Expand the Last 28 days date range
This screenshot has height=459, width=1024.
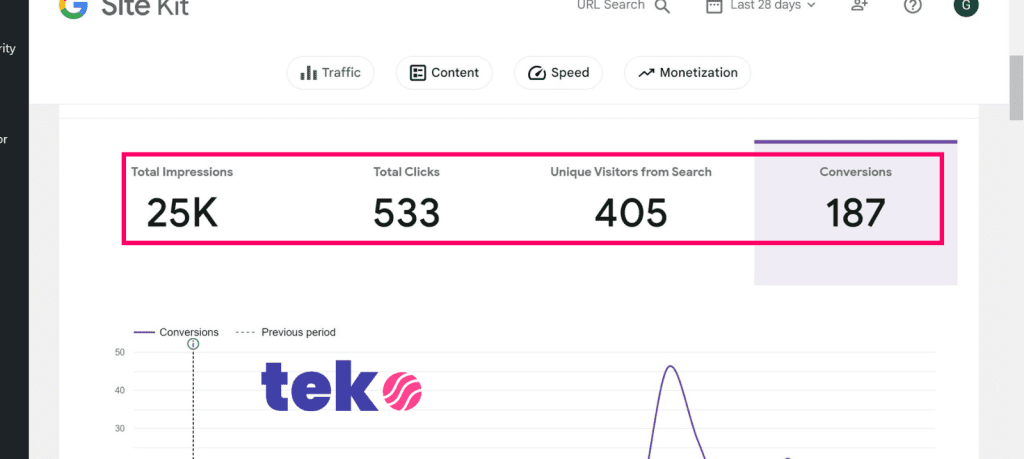point(761,6)
